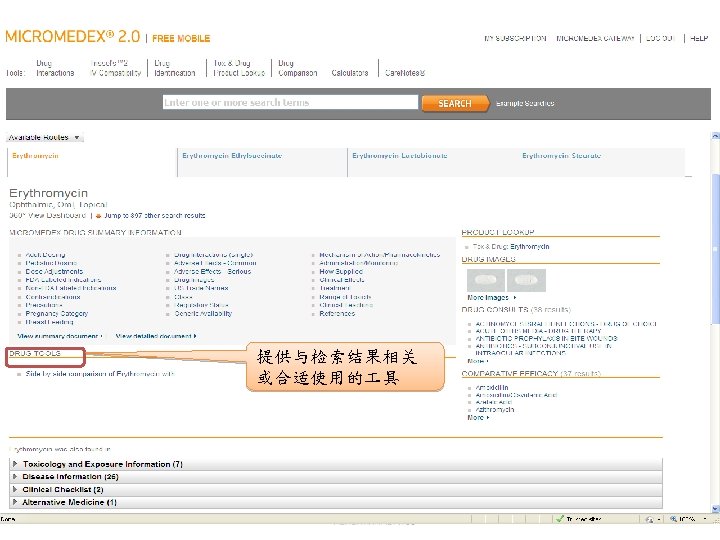The image size is (720, 540).
Task: Open the Clinical Effects link
Action: click(x=342, y=280)
